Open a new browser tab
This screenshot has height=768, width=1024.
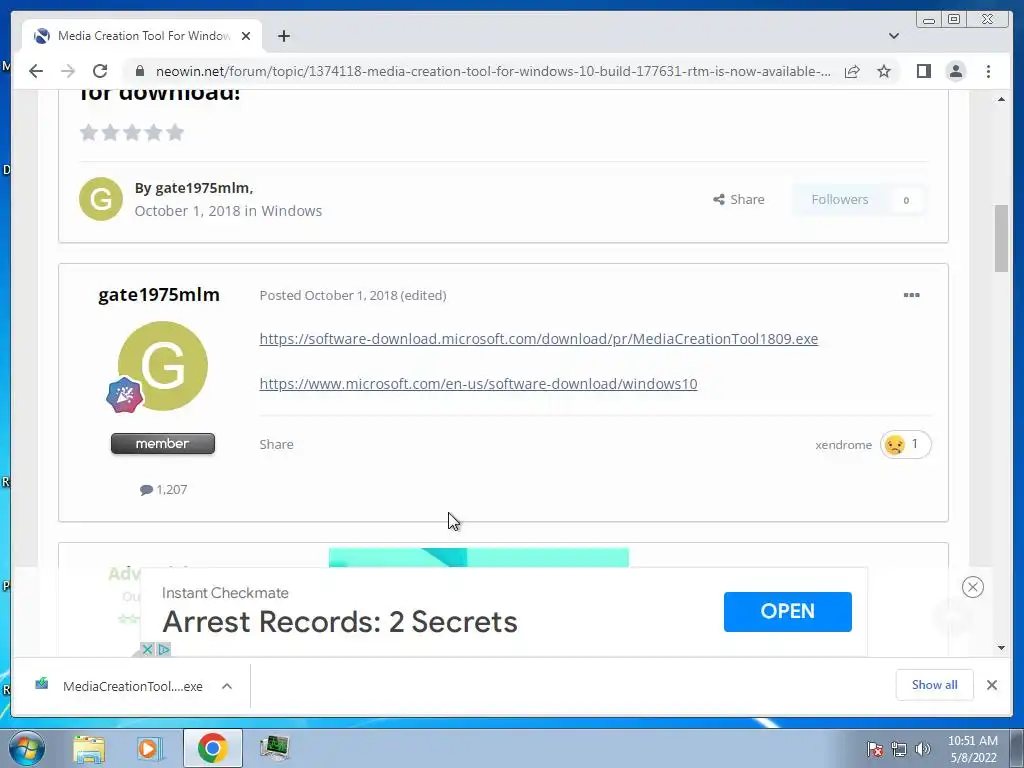click(283, 36)
